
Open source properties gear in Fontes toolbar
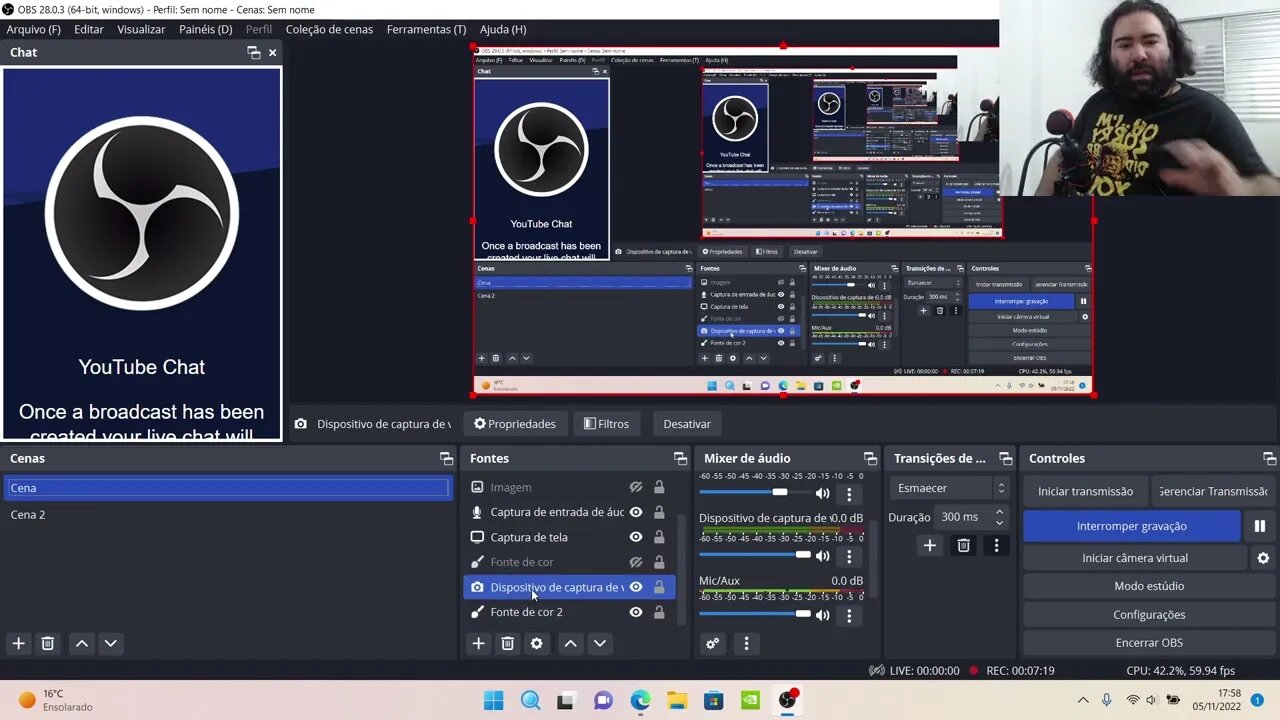click(536, 643)
